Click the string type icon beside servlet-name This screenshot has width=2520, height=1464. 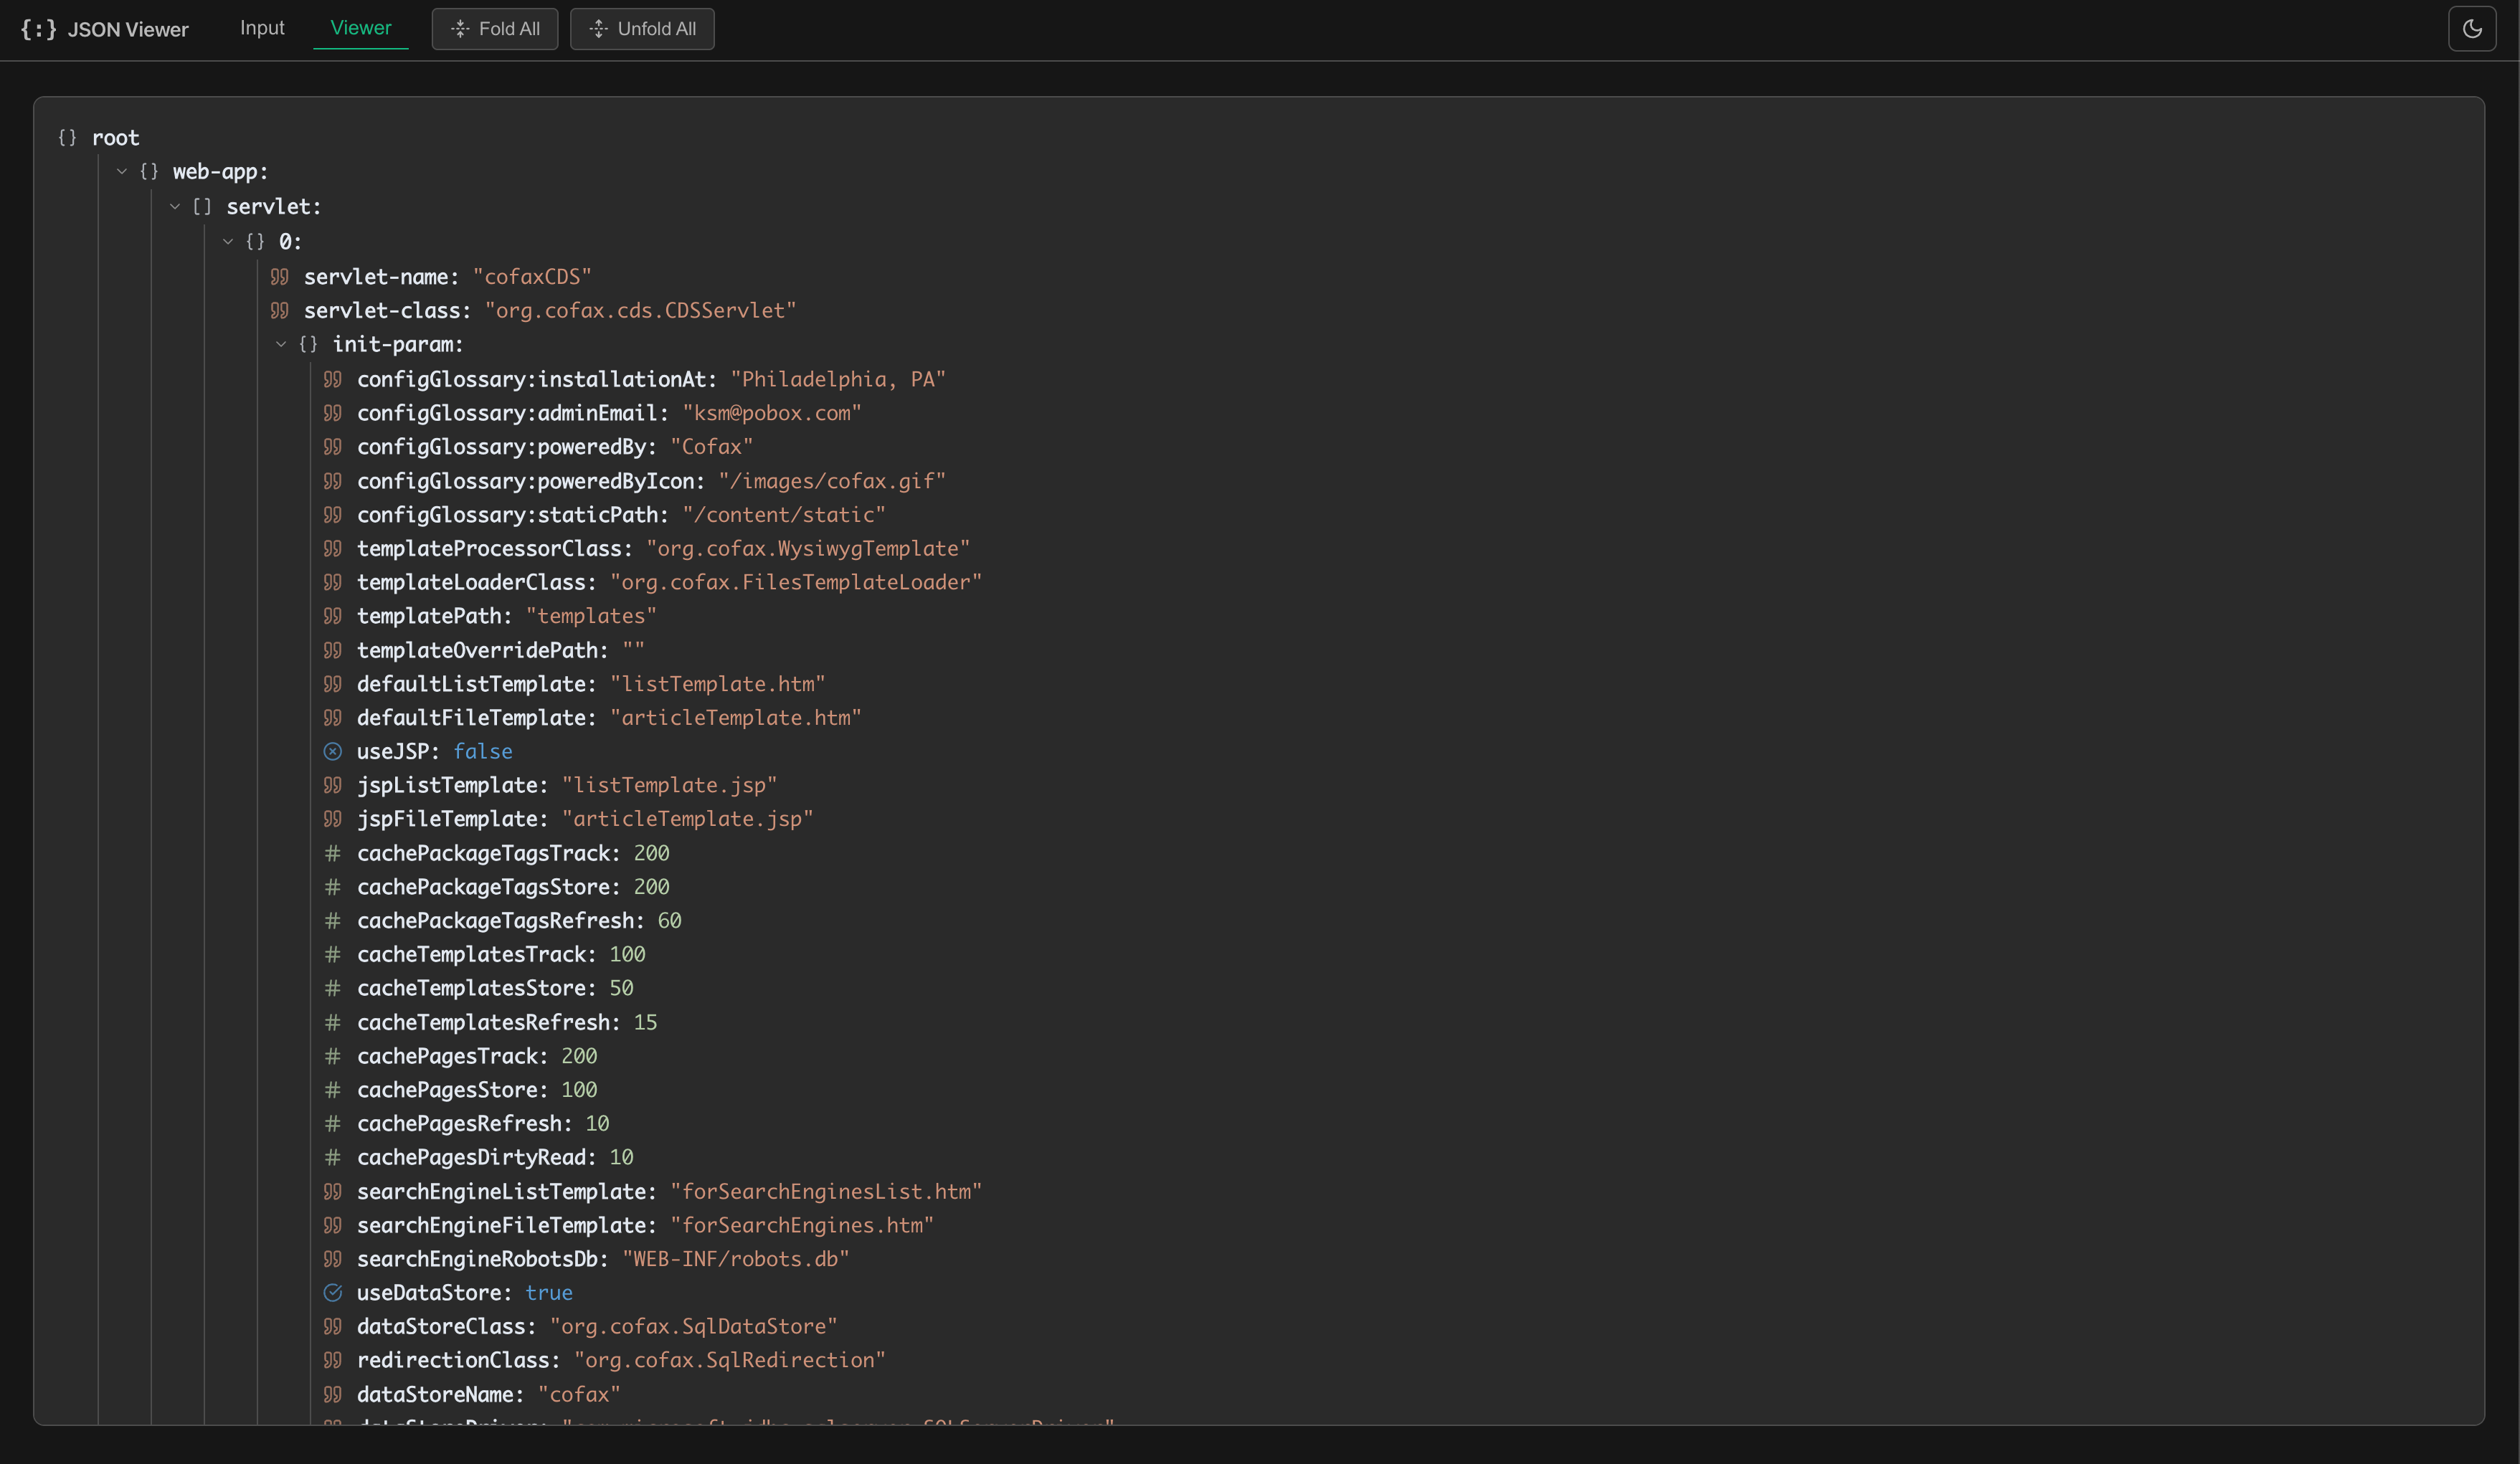(x=281, y=277)
